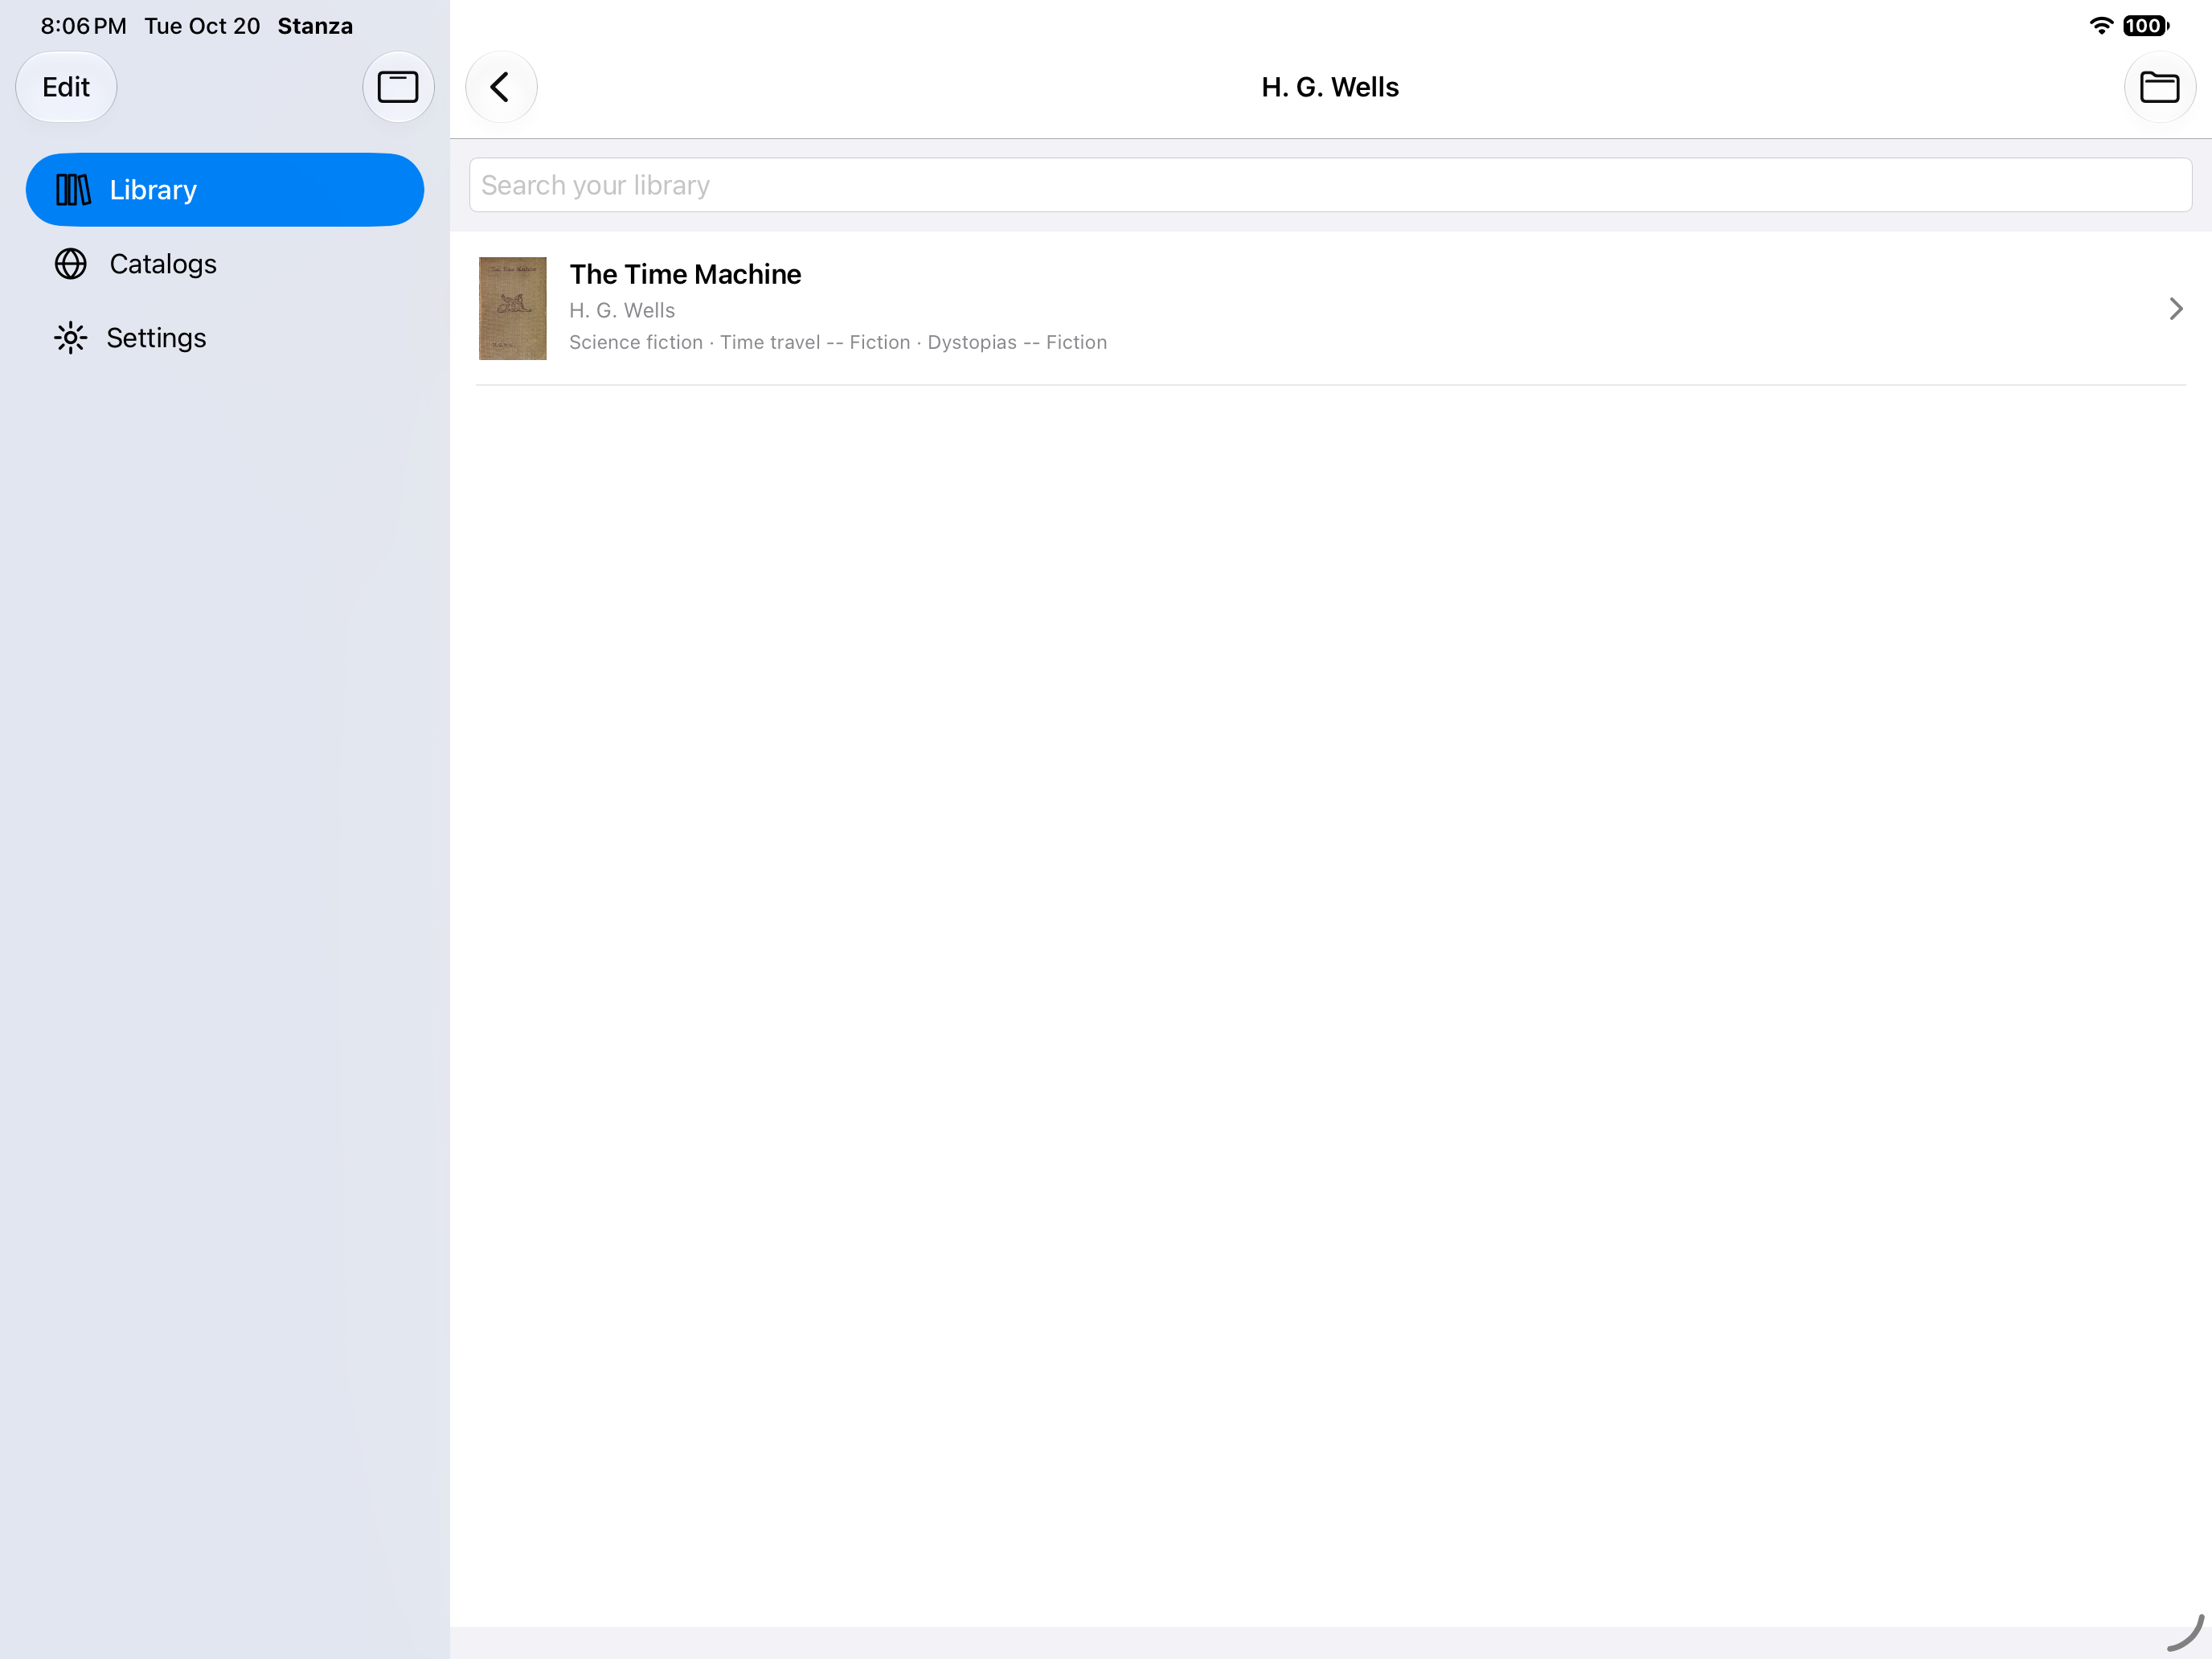Screen dimensions: 2212x1659
Task: Select the Library sidebar item
Action: tap(225, 190)
